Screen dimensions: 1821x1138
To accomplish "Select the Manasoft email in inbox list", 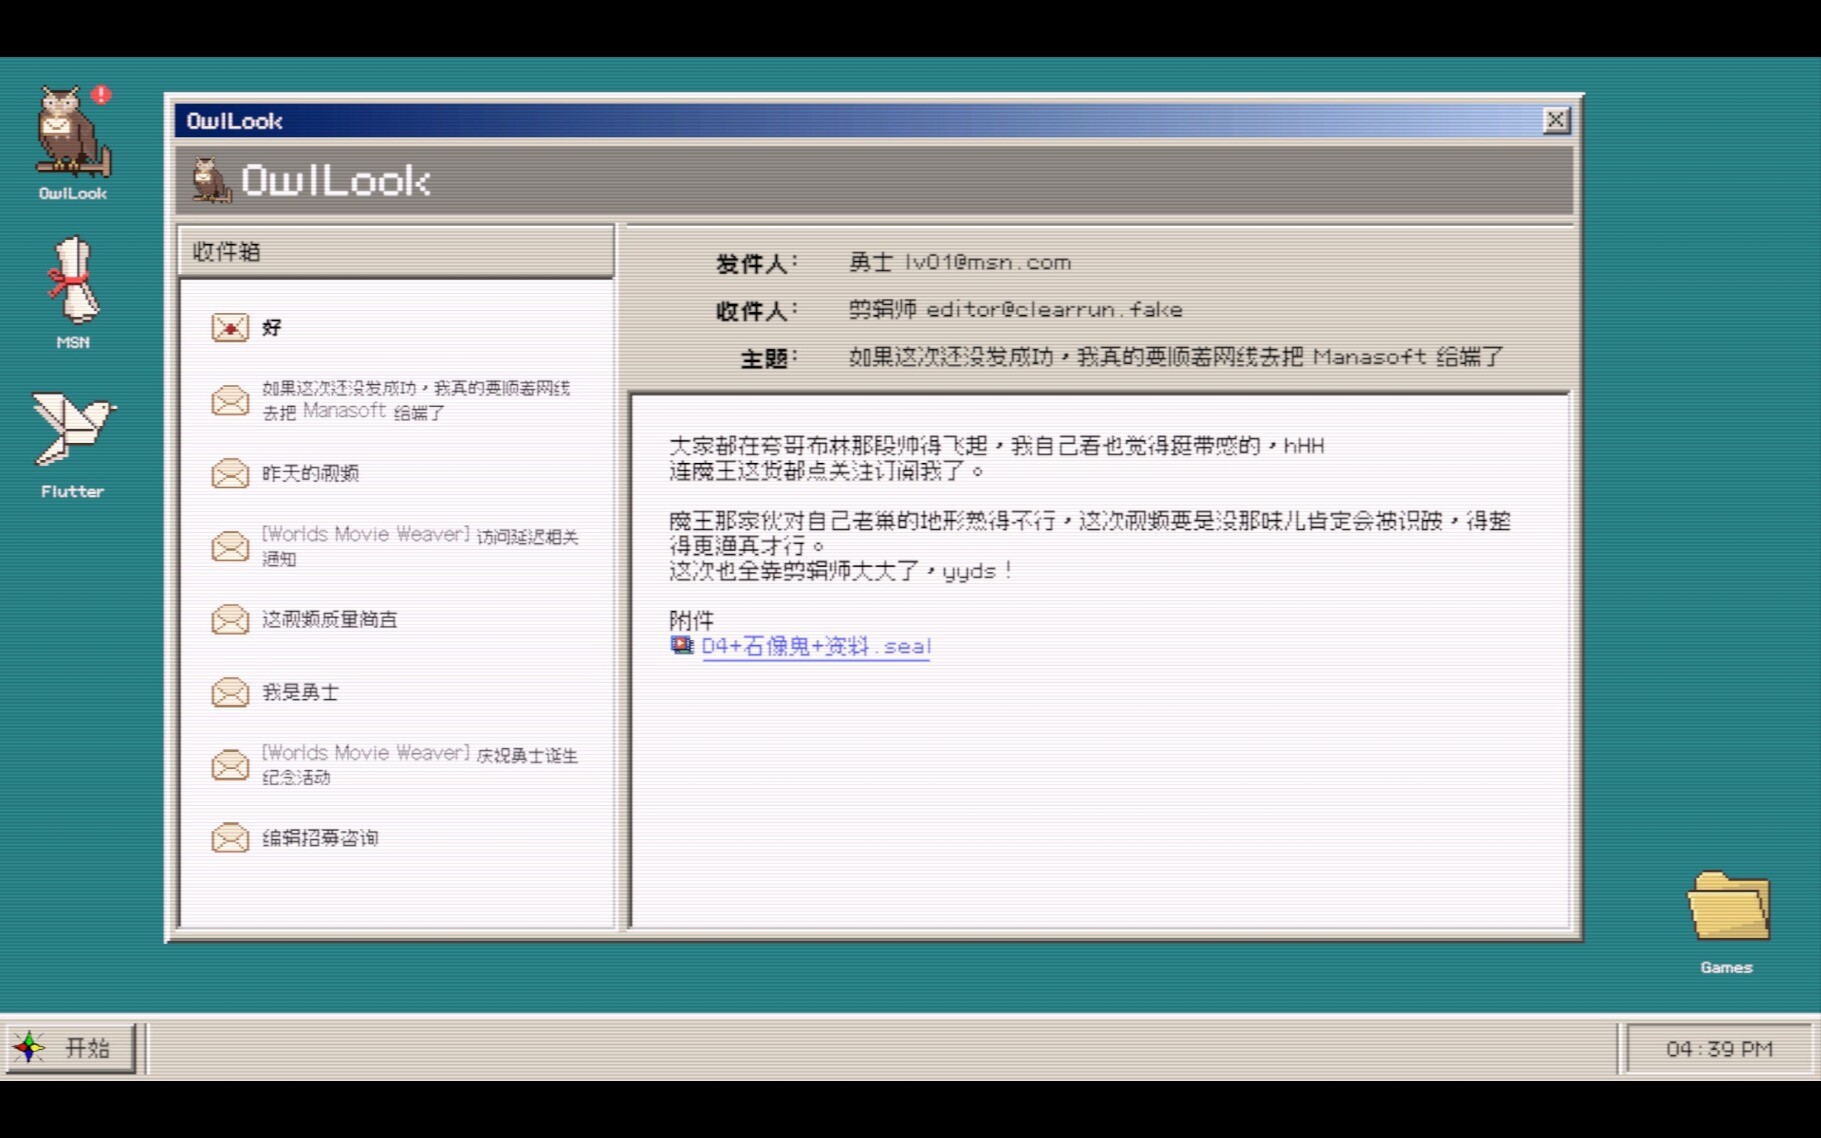I will coord(415,400).
